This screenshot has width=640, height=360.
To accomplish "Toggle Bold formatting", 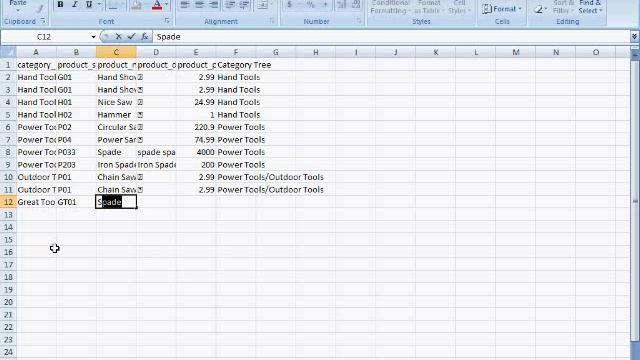I will tap(60, 4).
